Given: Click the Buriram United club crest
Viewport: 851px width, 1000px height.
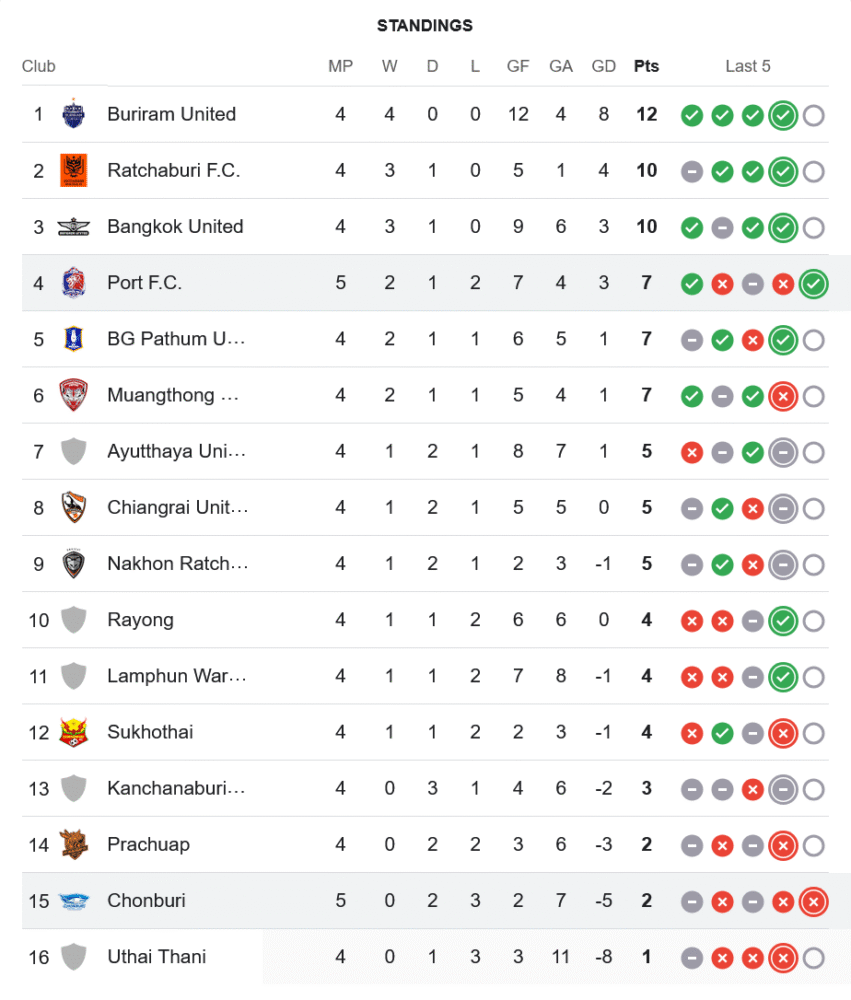Looking at the screenshot, I should [73, 114].
